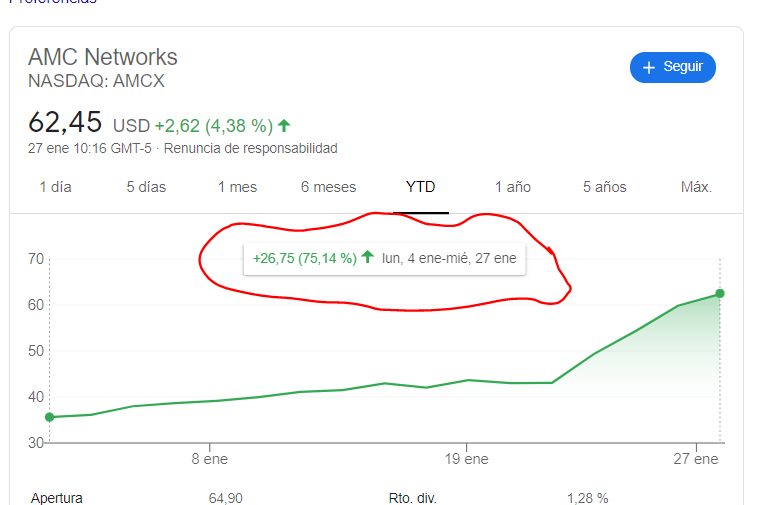Click the 27 ene axis label
Viewport: 765px width, 505px height.
click(x=696, y=459)
